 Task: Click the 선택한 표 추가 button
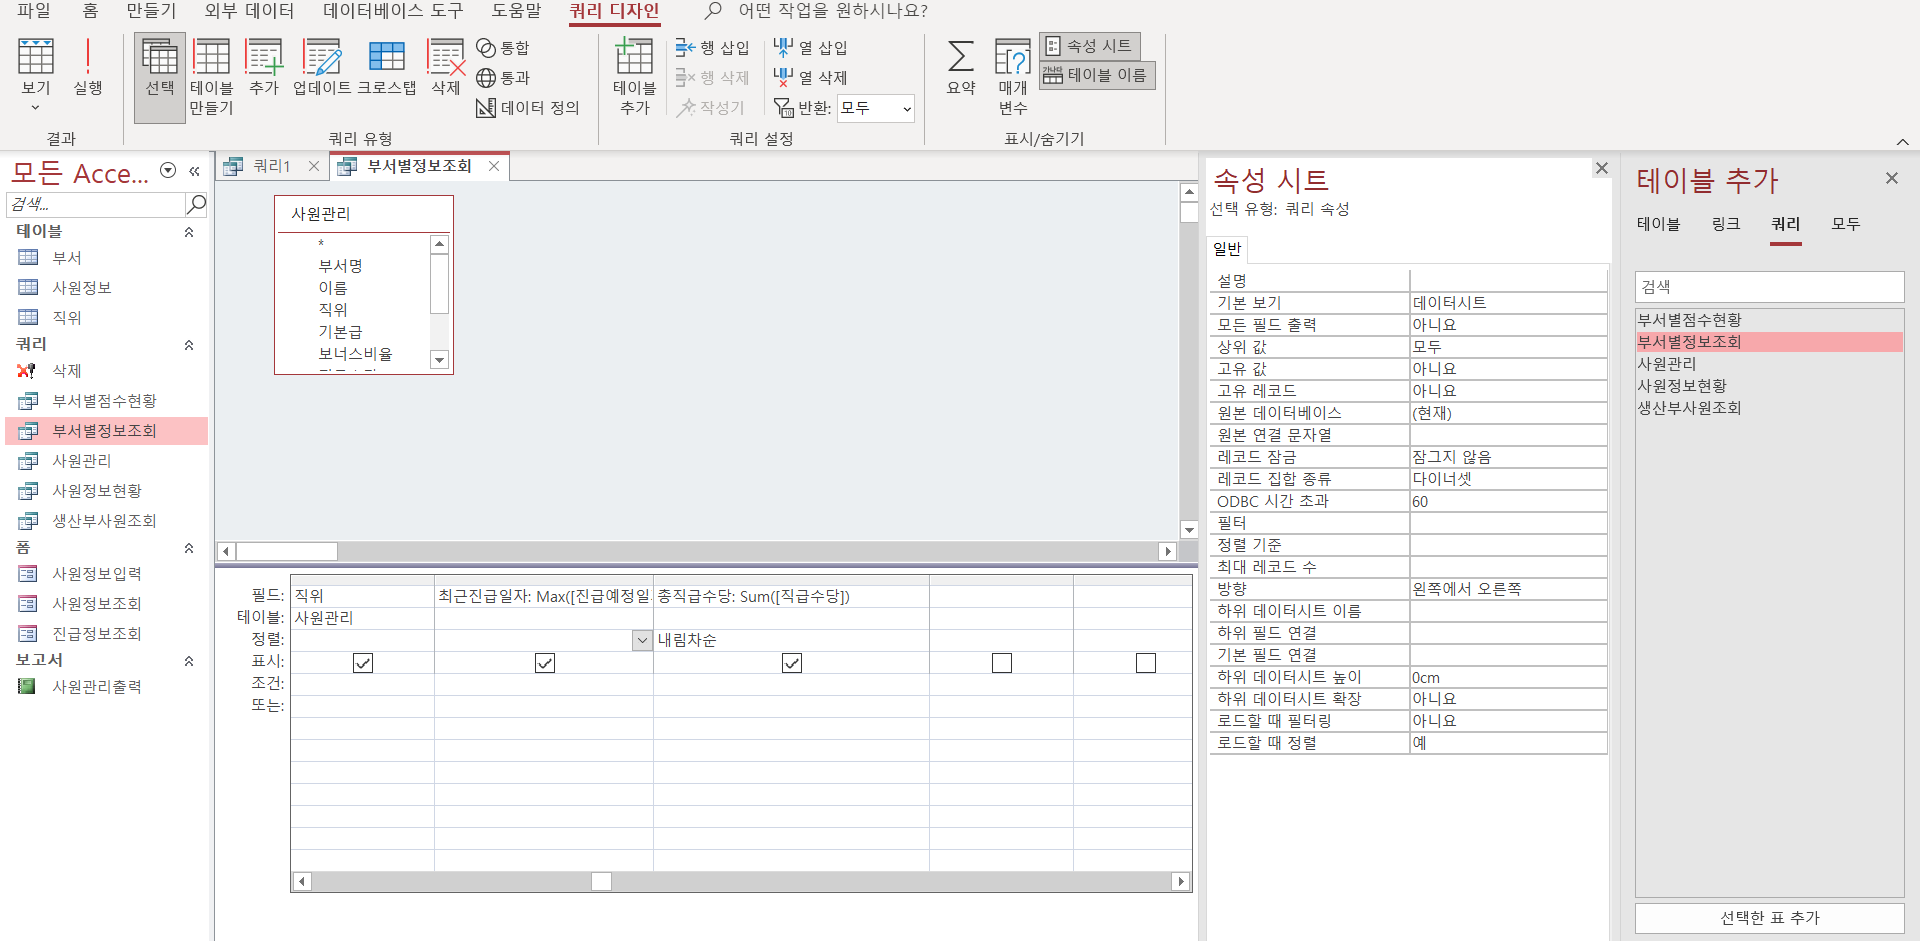click(x=1769, y=918)
